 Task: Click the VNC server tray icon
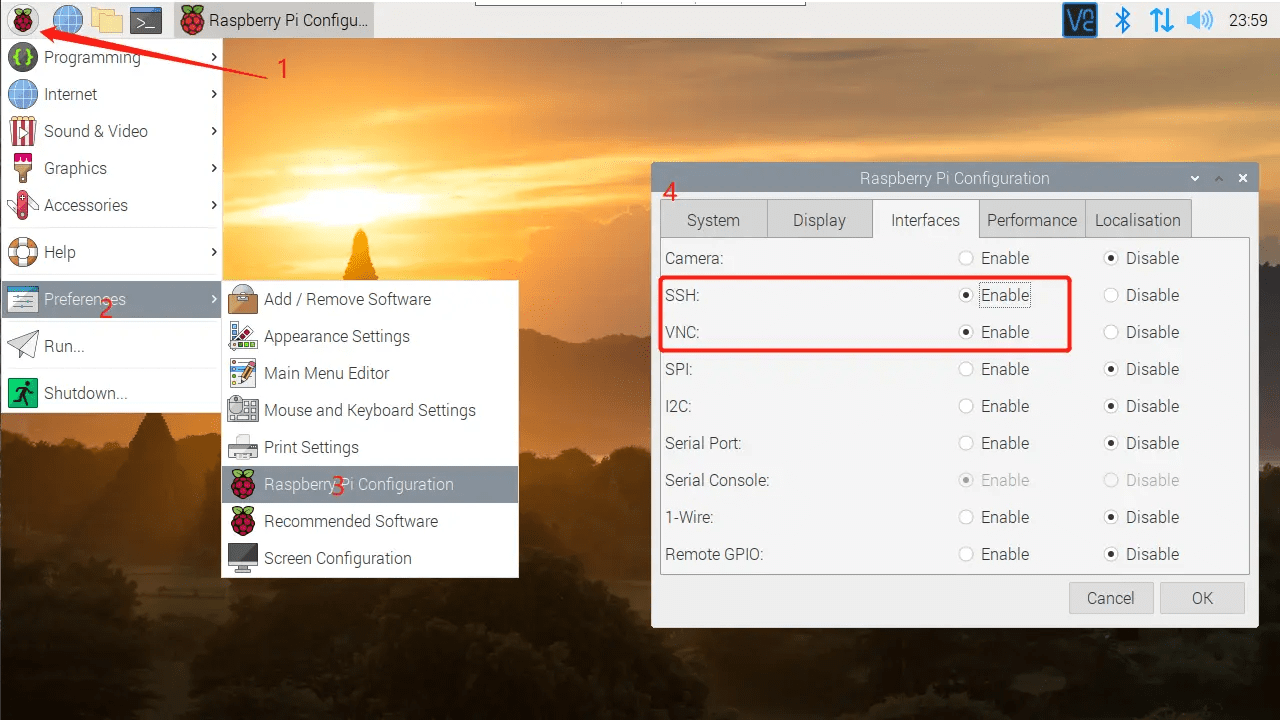click(x=1080, y=20)
